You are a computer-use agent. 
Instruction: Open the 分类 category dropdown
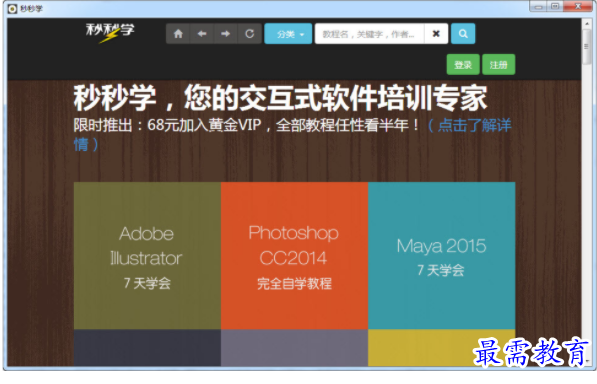coord(288,34)
